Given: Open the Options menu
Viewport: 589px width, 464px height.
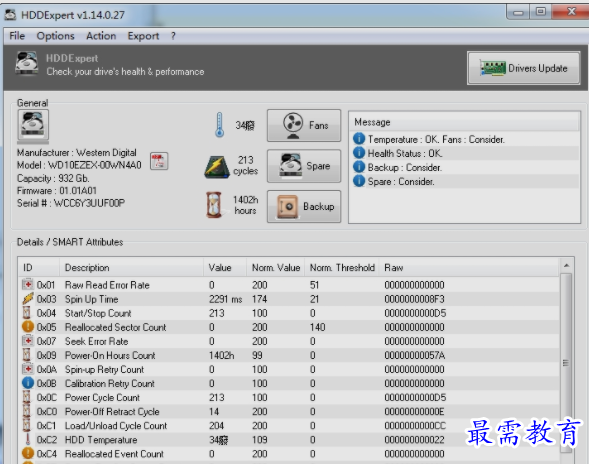Looking at the screenshot, I should click(x=55, y=36).
